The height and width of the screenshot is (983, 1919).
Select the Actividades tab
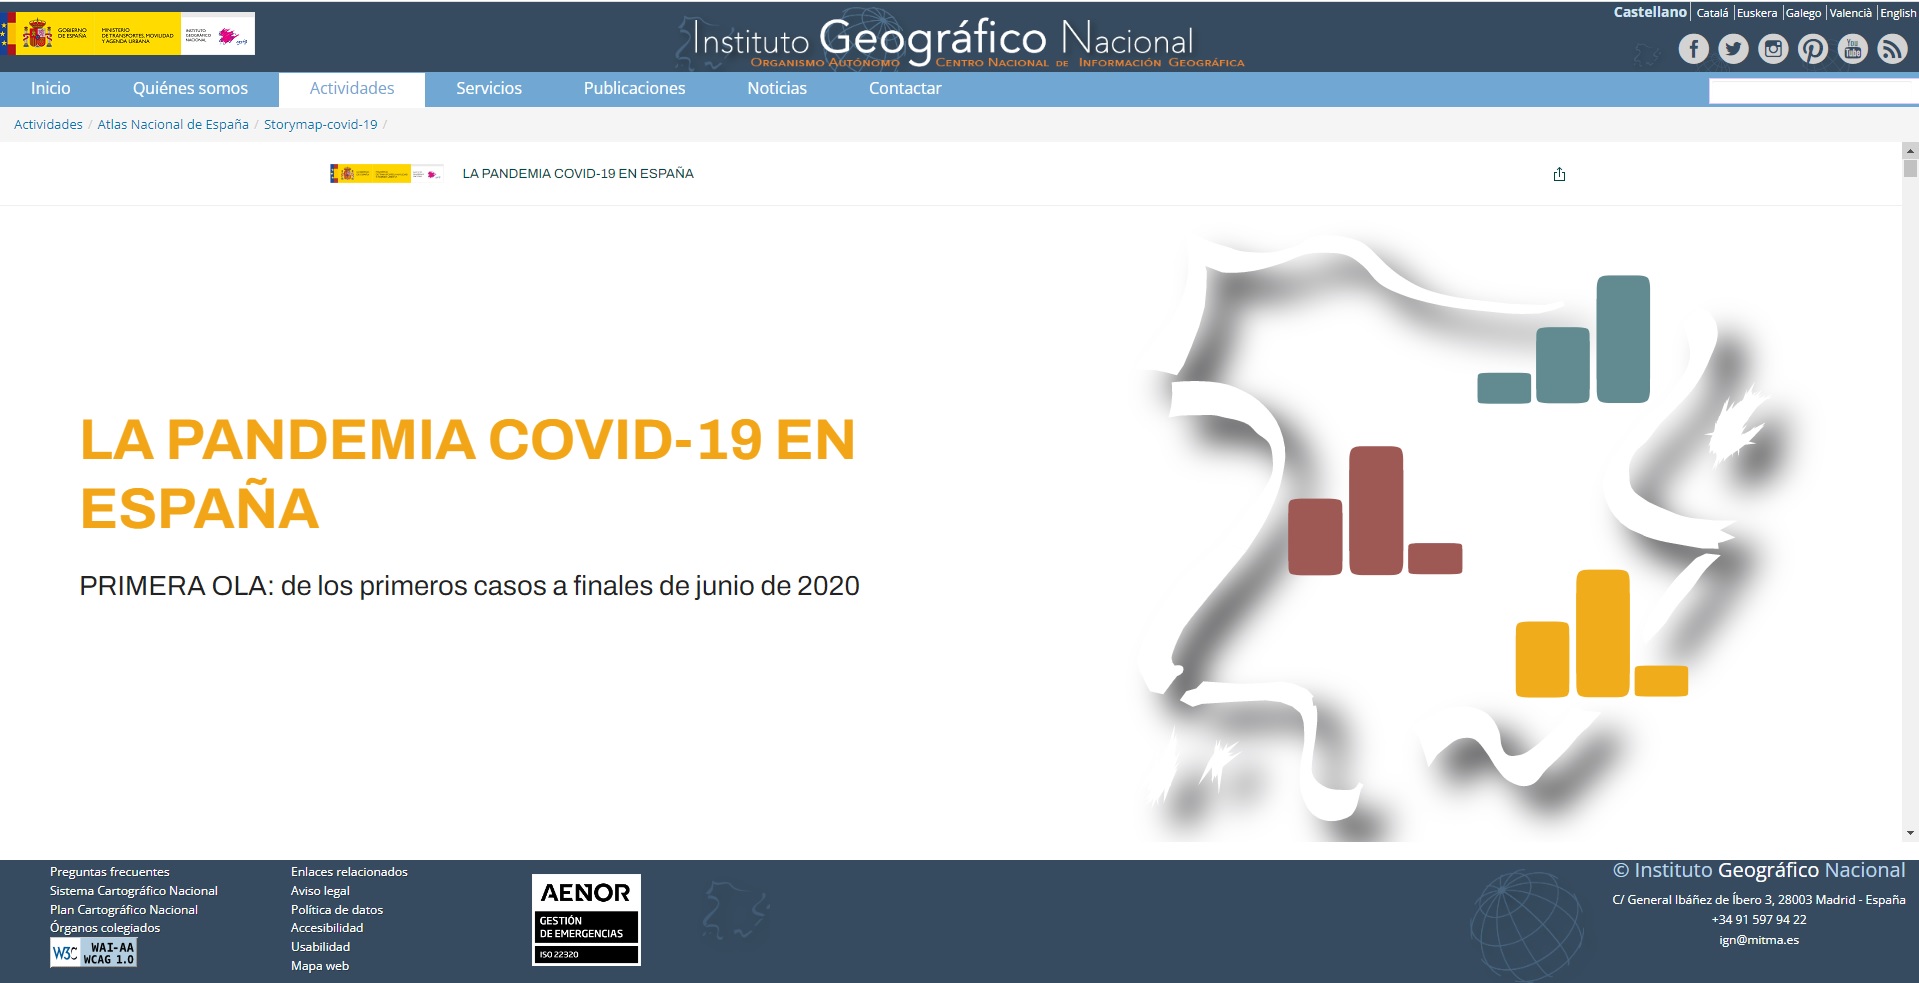(352, 89)
